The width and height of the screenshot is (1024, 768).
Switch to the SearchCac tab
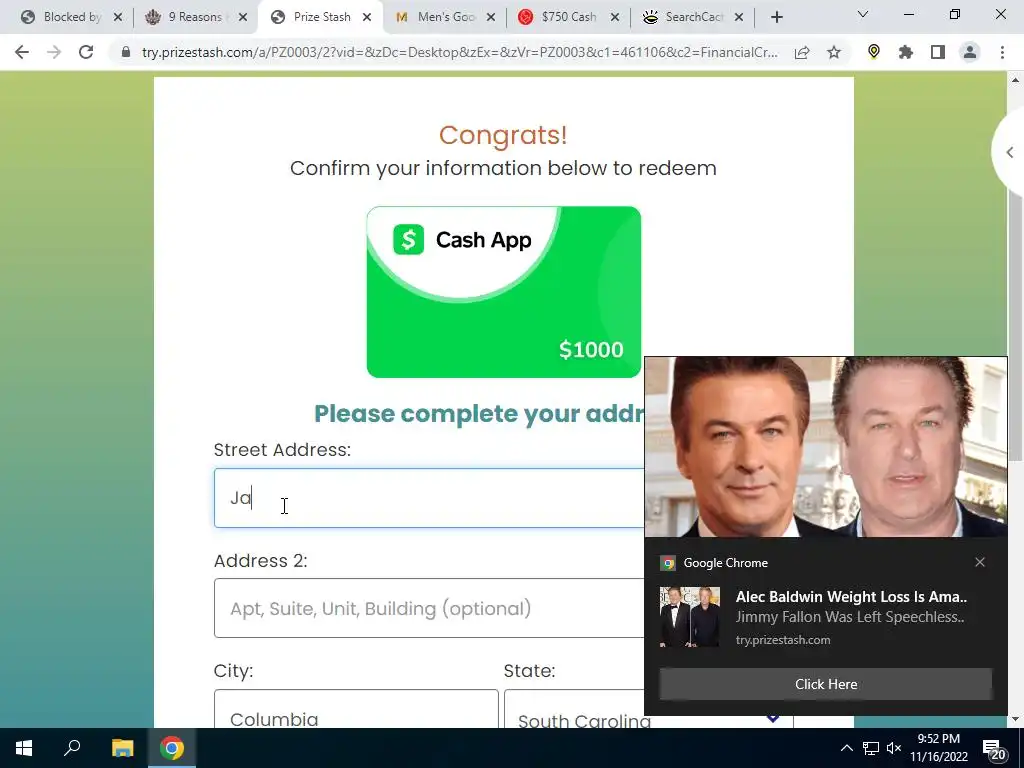coord(694,17)
